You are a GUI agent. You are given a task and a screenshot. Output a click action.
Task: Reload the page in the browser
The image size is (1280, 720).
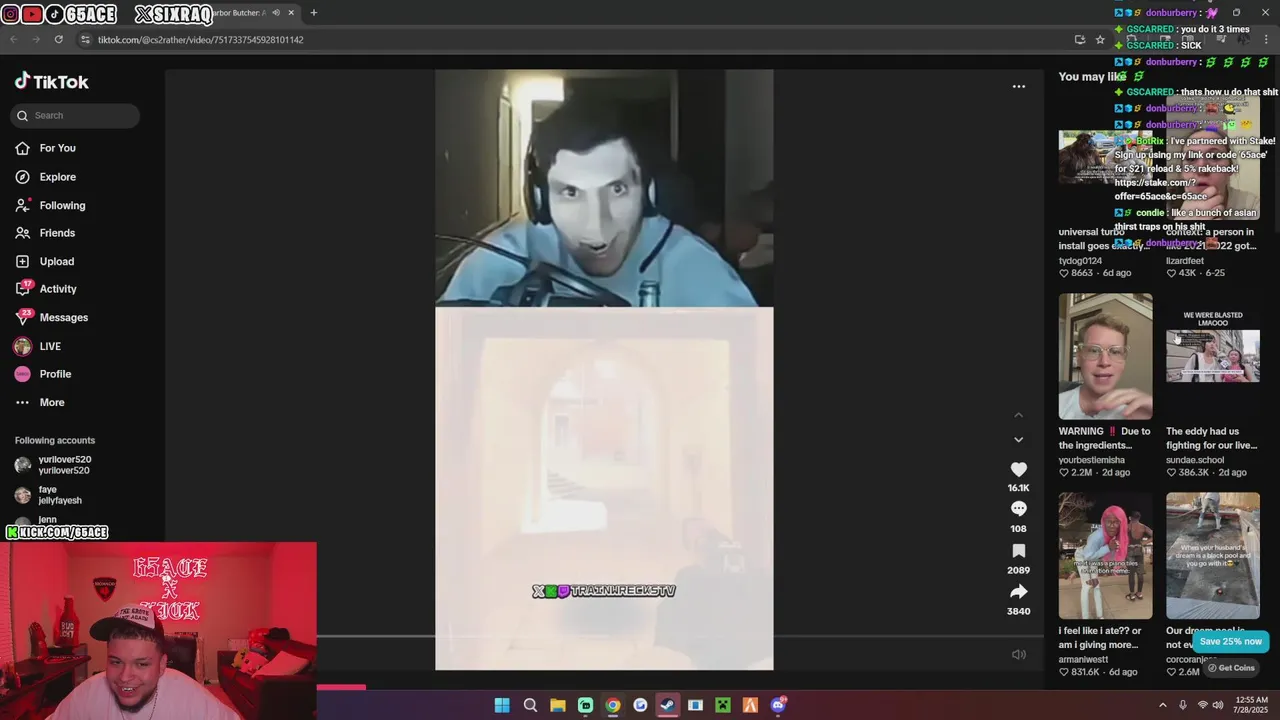pos(59,40)
